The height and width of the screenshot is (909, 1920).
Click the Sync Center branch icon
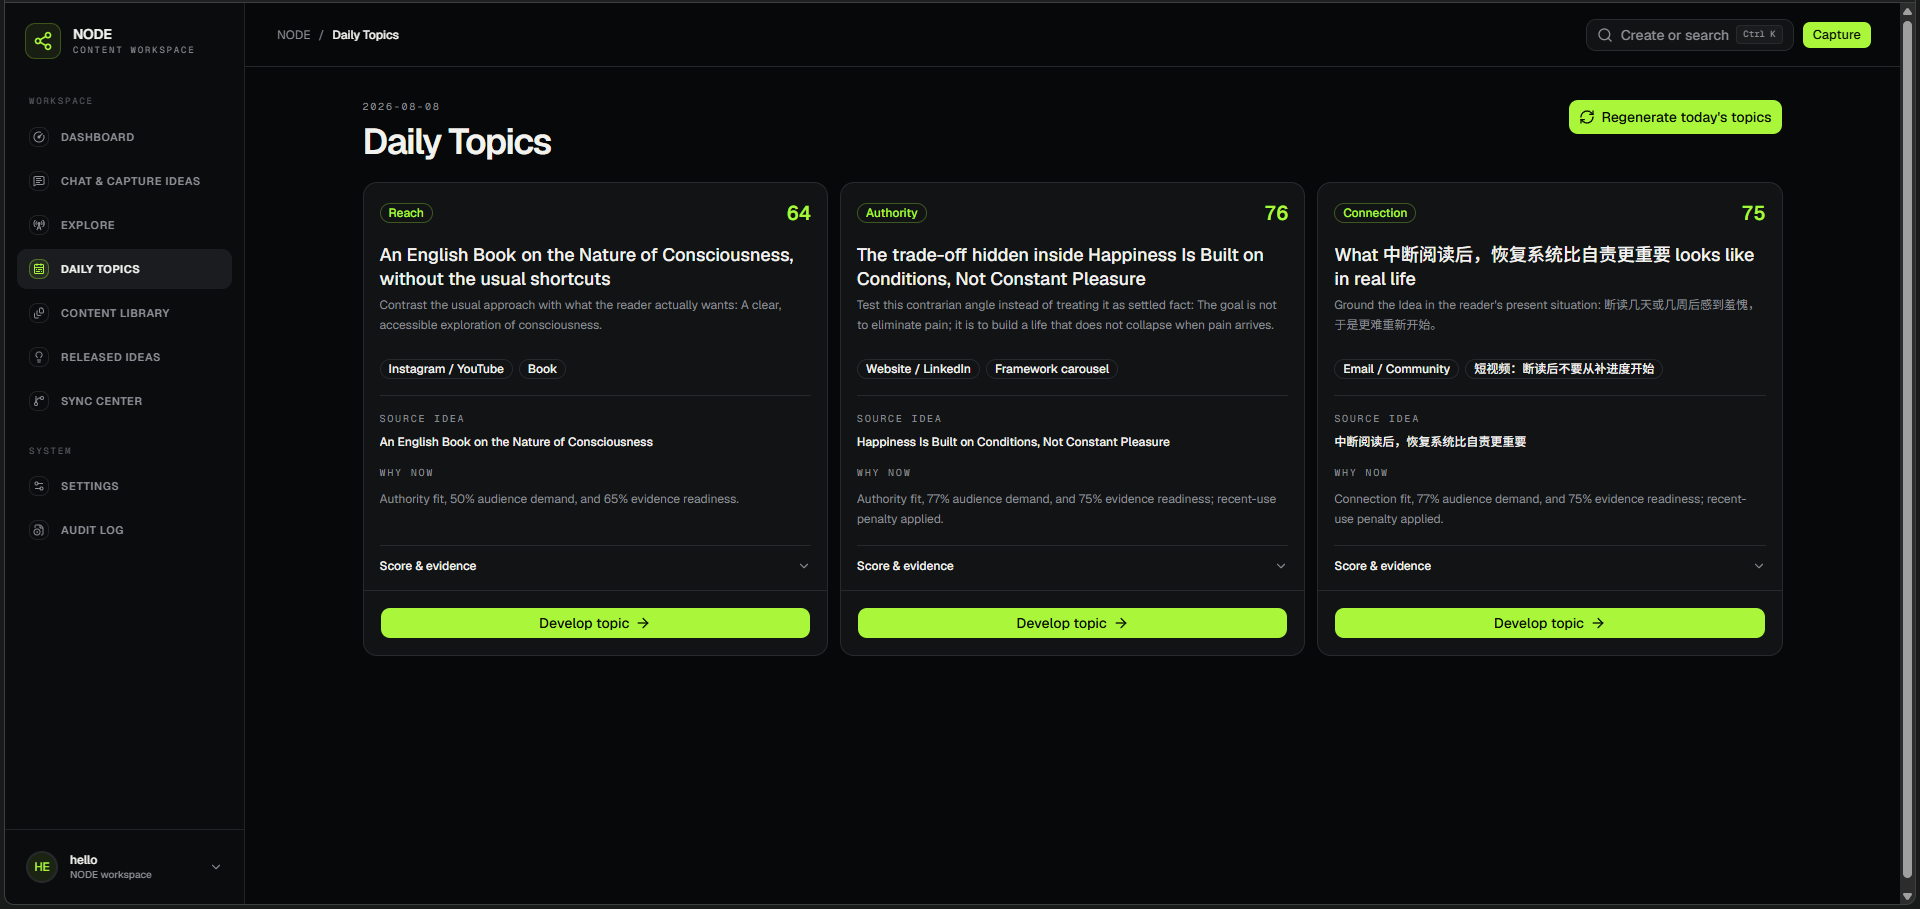[x=39, y=401]
